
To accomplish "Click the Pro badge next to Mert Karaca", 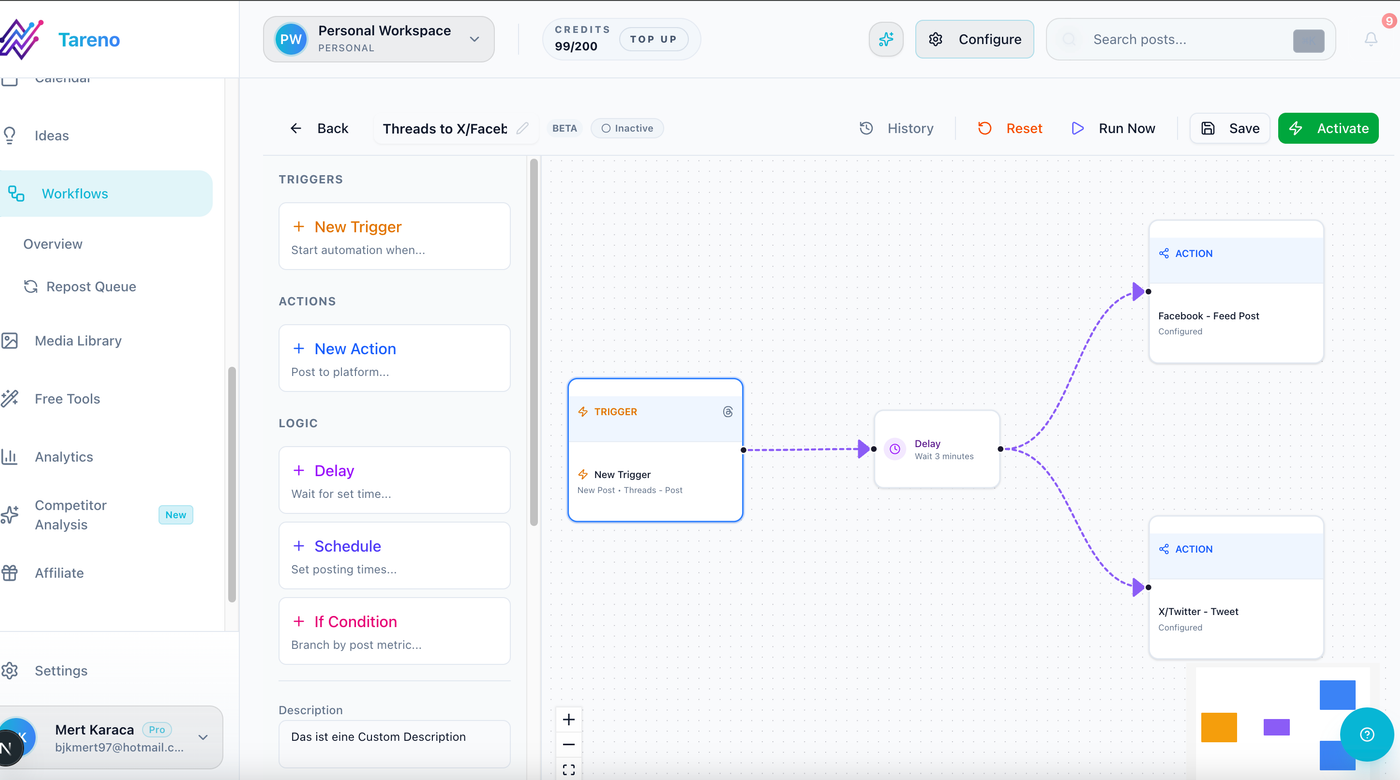I will [x=157, y=729].
